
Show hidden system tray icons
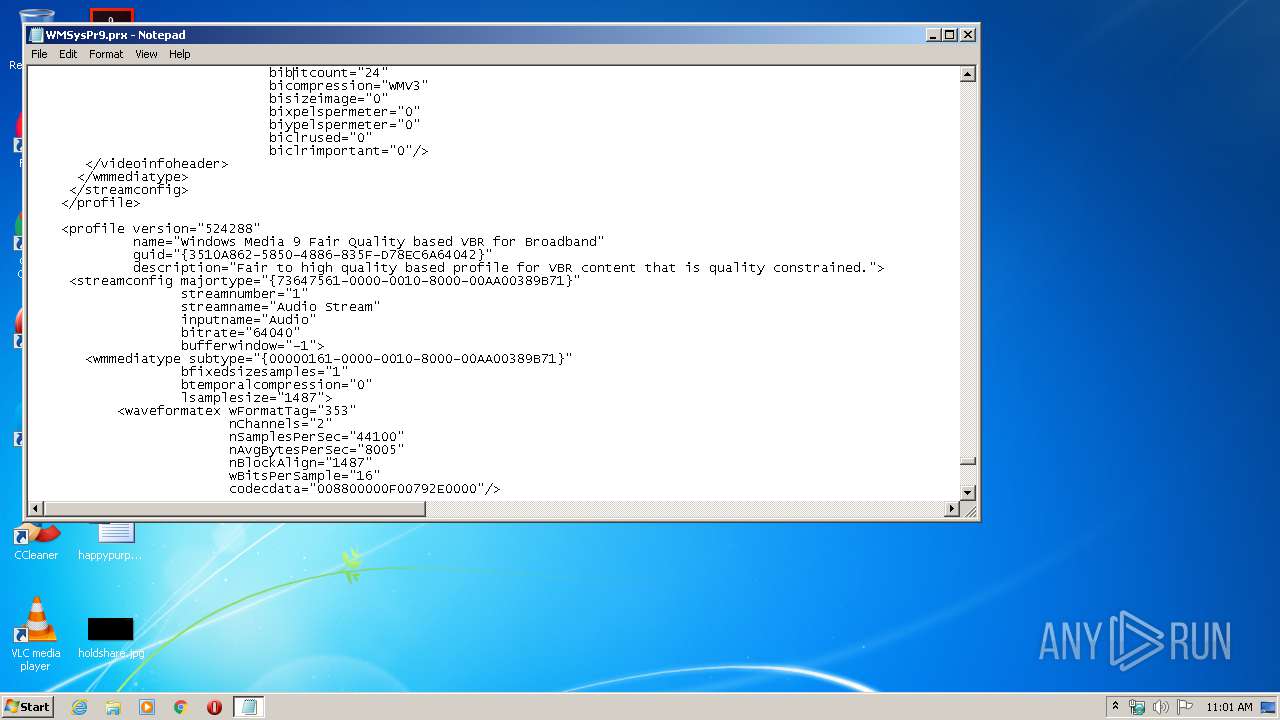[x=1115, y=707]
